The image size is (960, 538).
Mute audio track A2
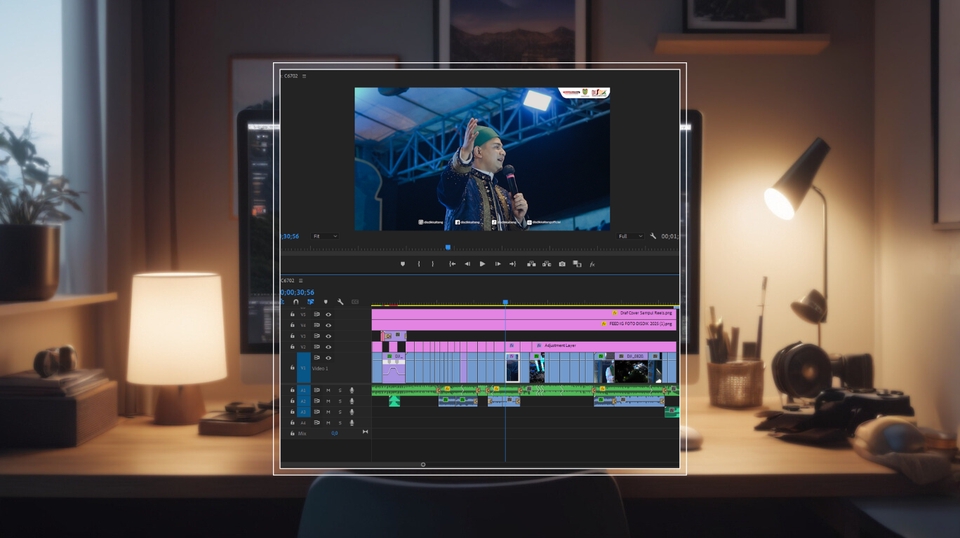(328, 401)
